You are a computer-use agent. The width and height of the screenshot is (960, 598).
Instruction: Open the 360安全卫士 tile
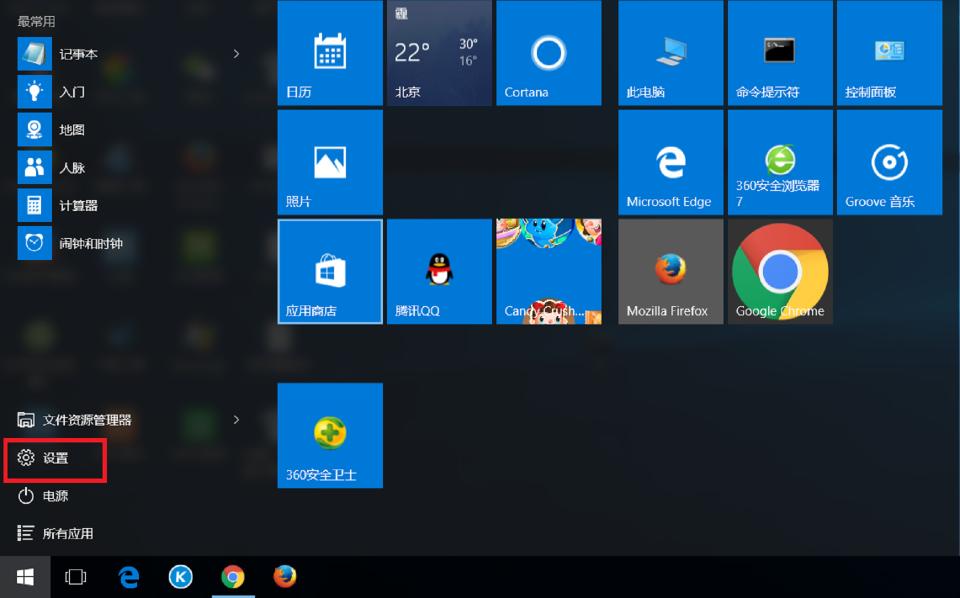329,435
